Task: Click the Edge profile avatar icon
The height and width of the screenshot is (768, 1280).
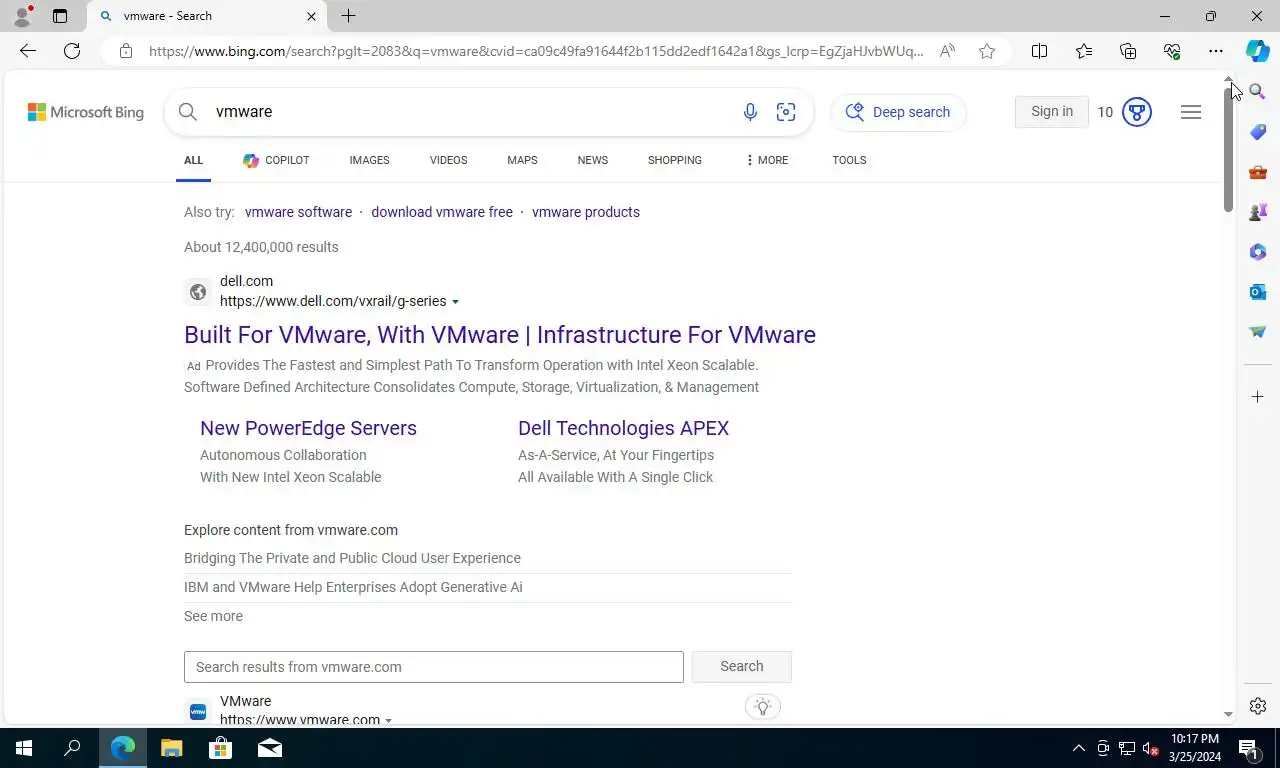Action: [22, 16]
